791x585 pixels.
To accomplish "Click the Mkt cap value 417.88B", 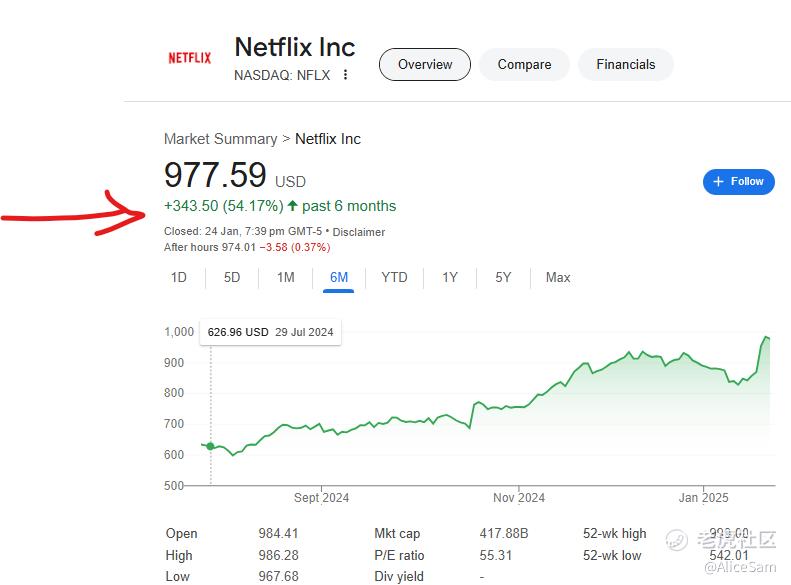I will click(504, 533).
